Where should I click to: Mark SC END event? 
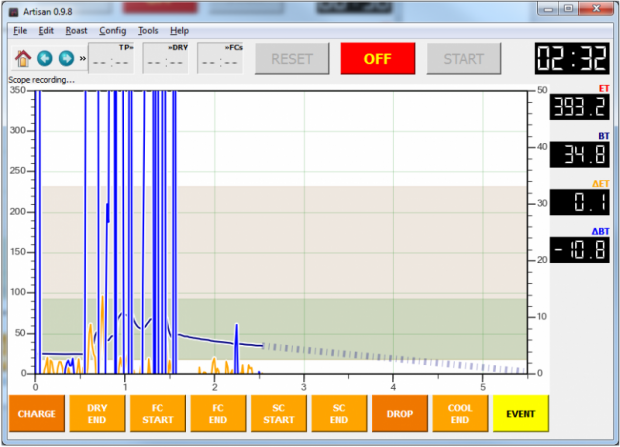click(x=339, y=414)
